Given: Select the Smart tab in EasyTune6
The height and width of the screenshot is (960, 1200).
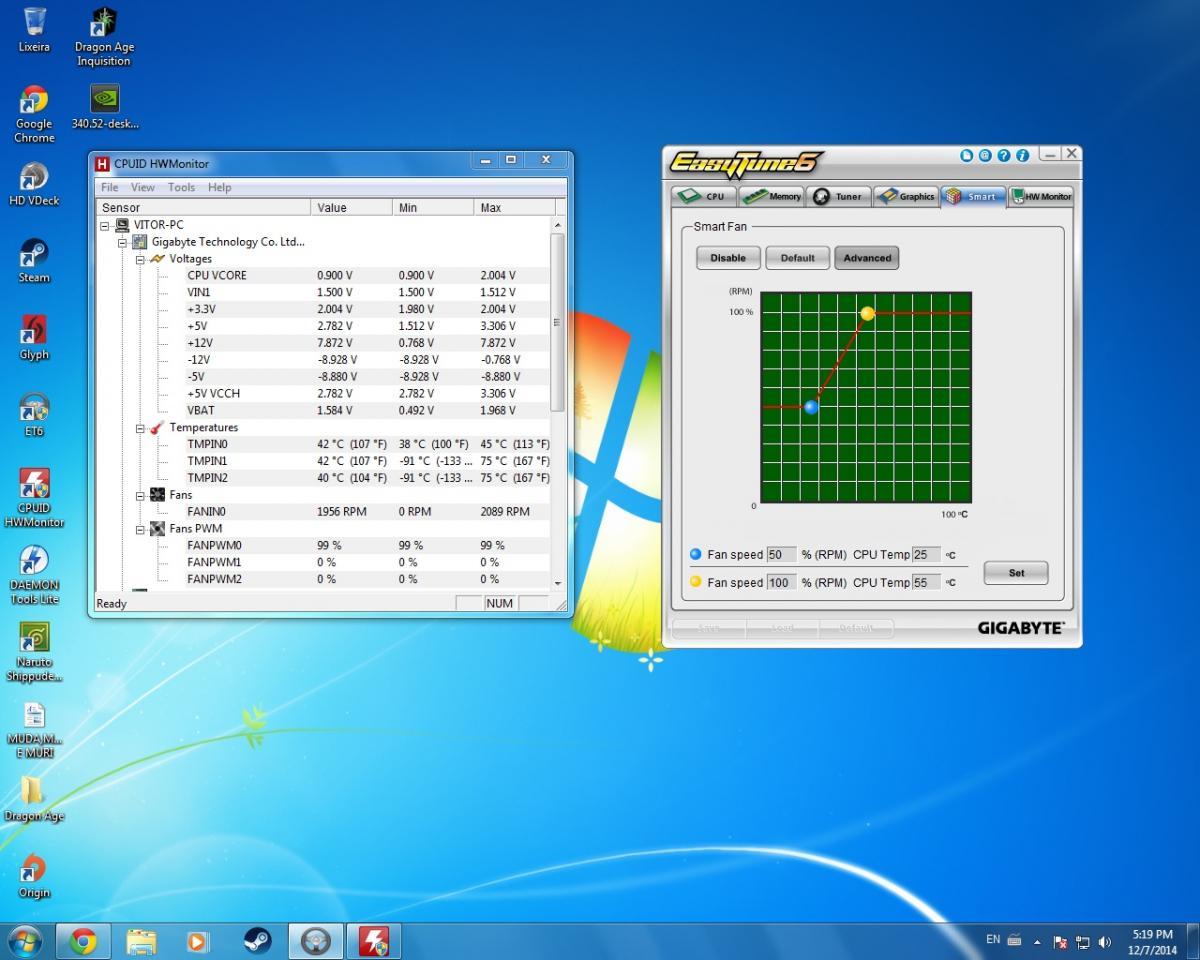Looking at the screenshot, I should pos(973,196).
